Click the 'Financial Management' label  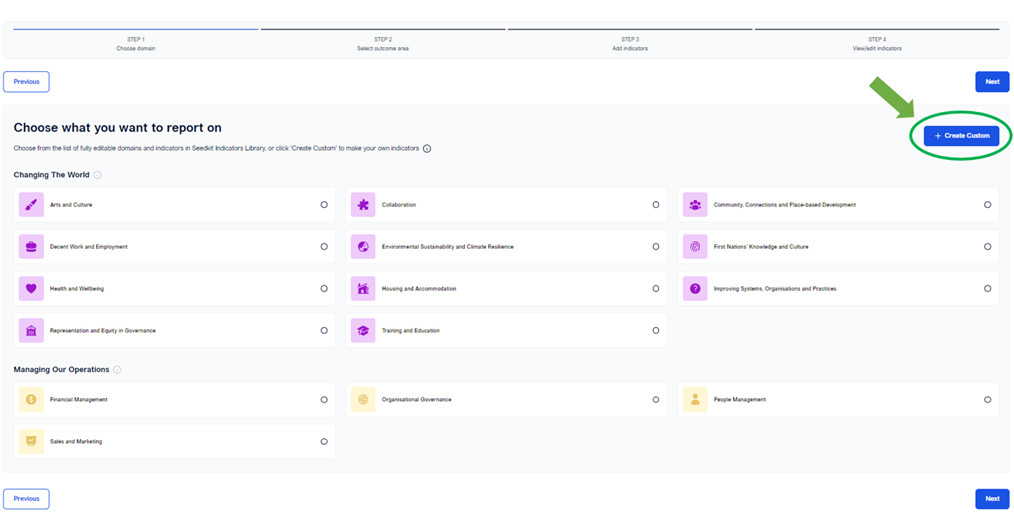[79, 400]
